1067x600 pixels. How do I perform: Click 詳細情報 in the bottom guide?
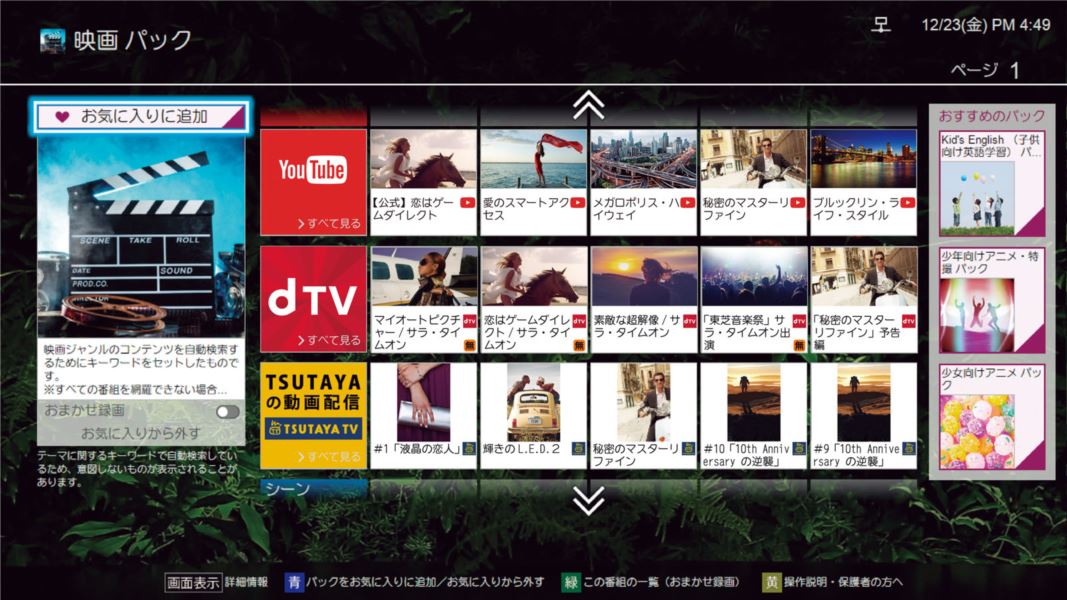246,582
